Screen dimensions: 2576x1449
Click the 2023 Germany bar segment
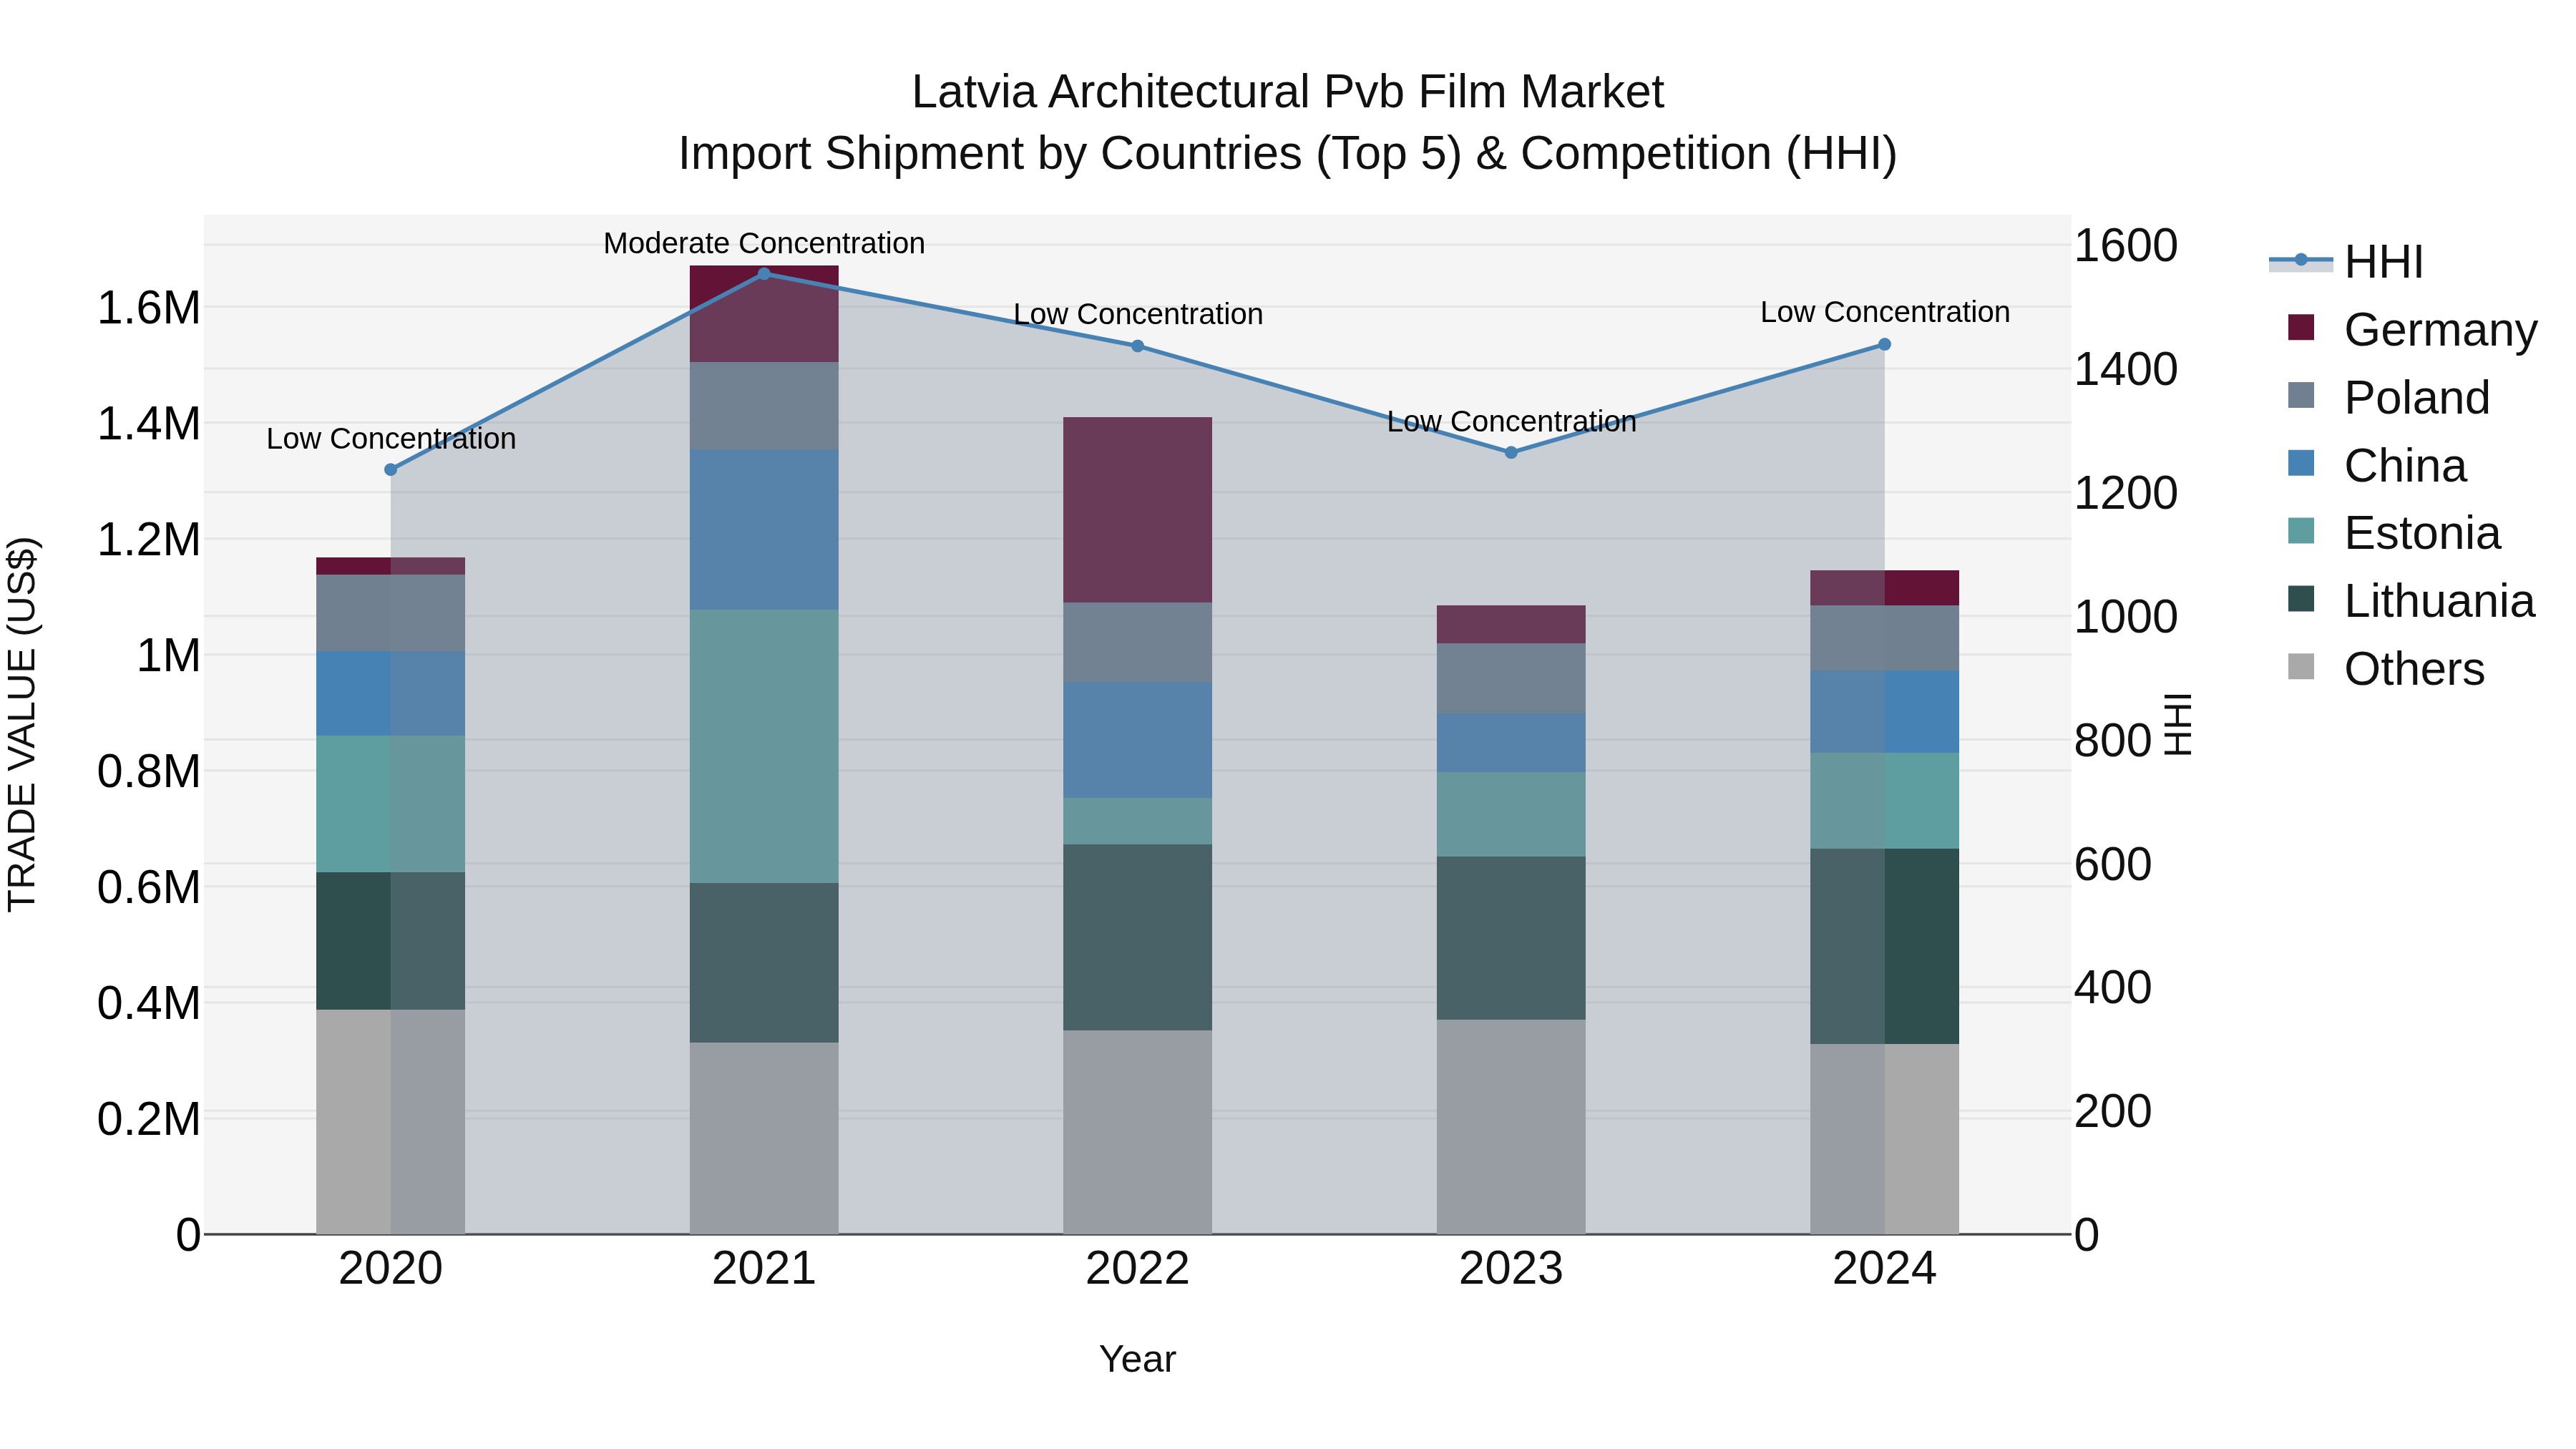(1511, 624)
